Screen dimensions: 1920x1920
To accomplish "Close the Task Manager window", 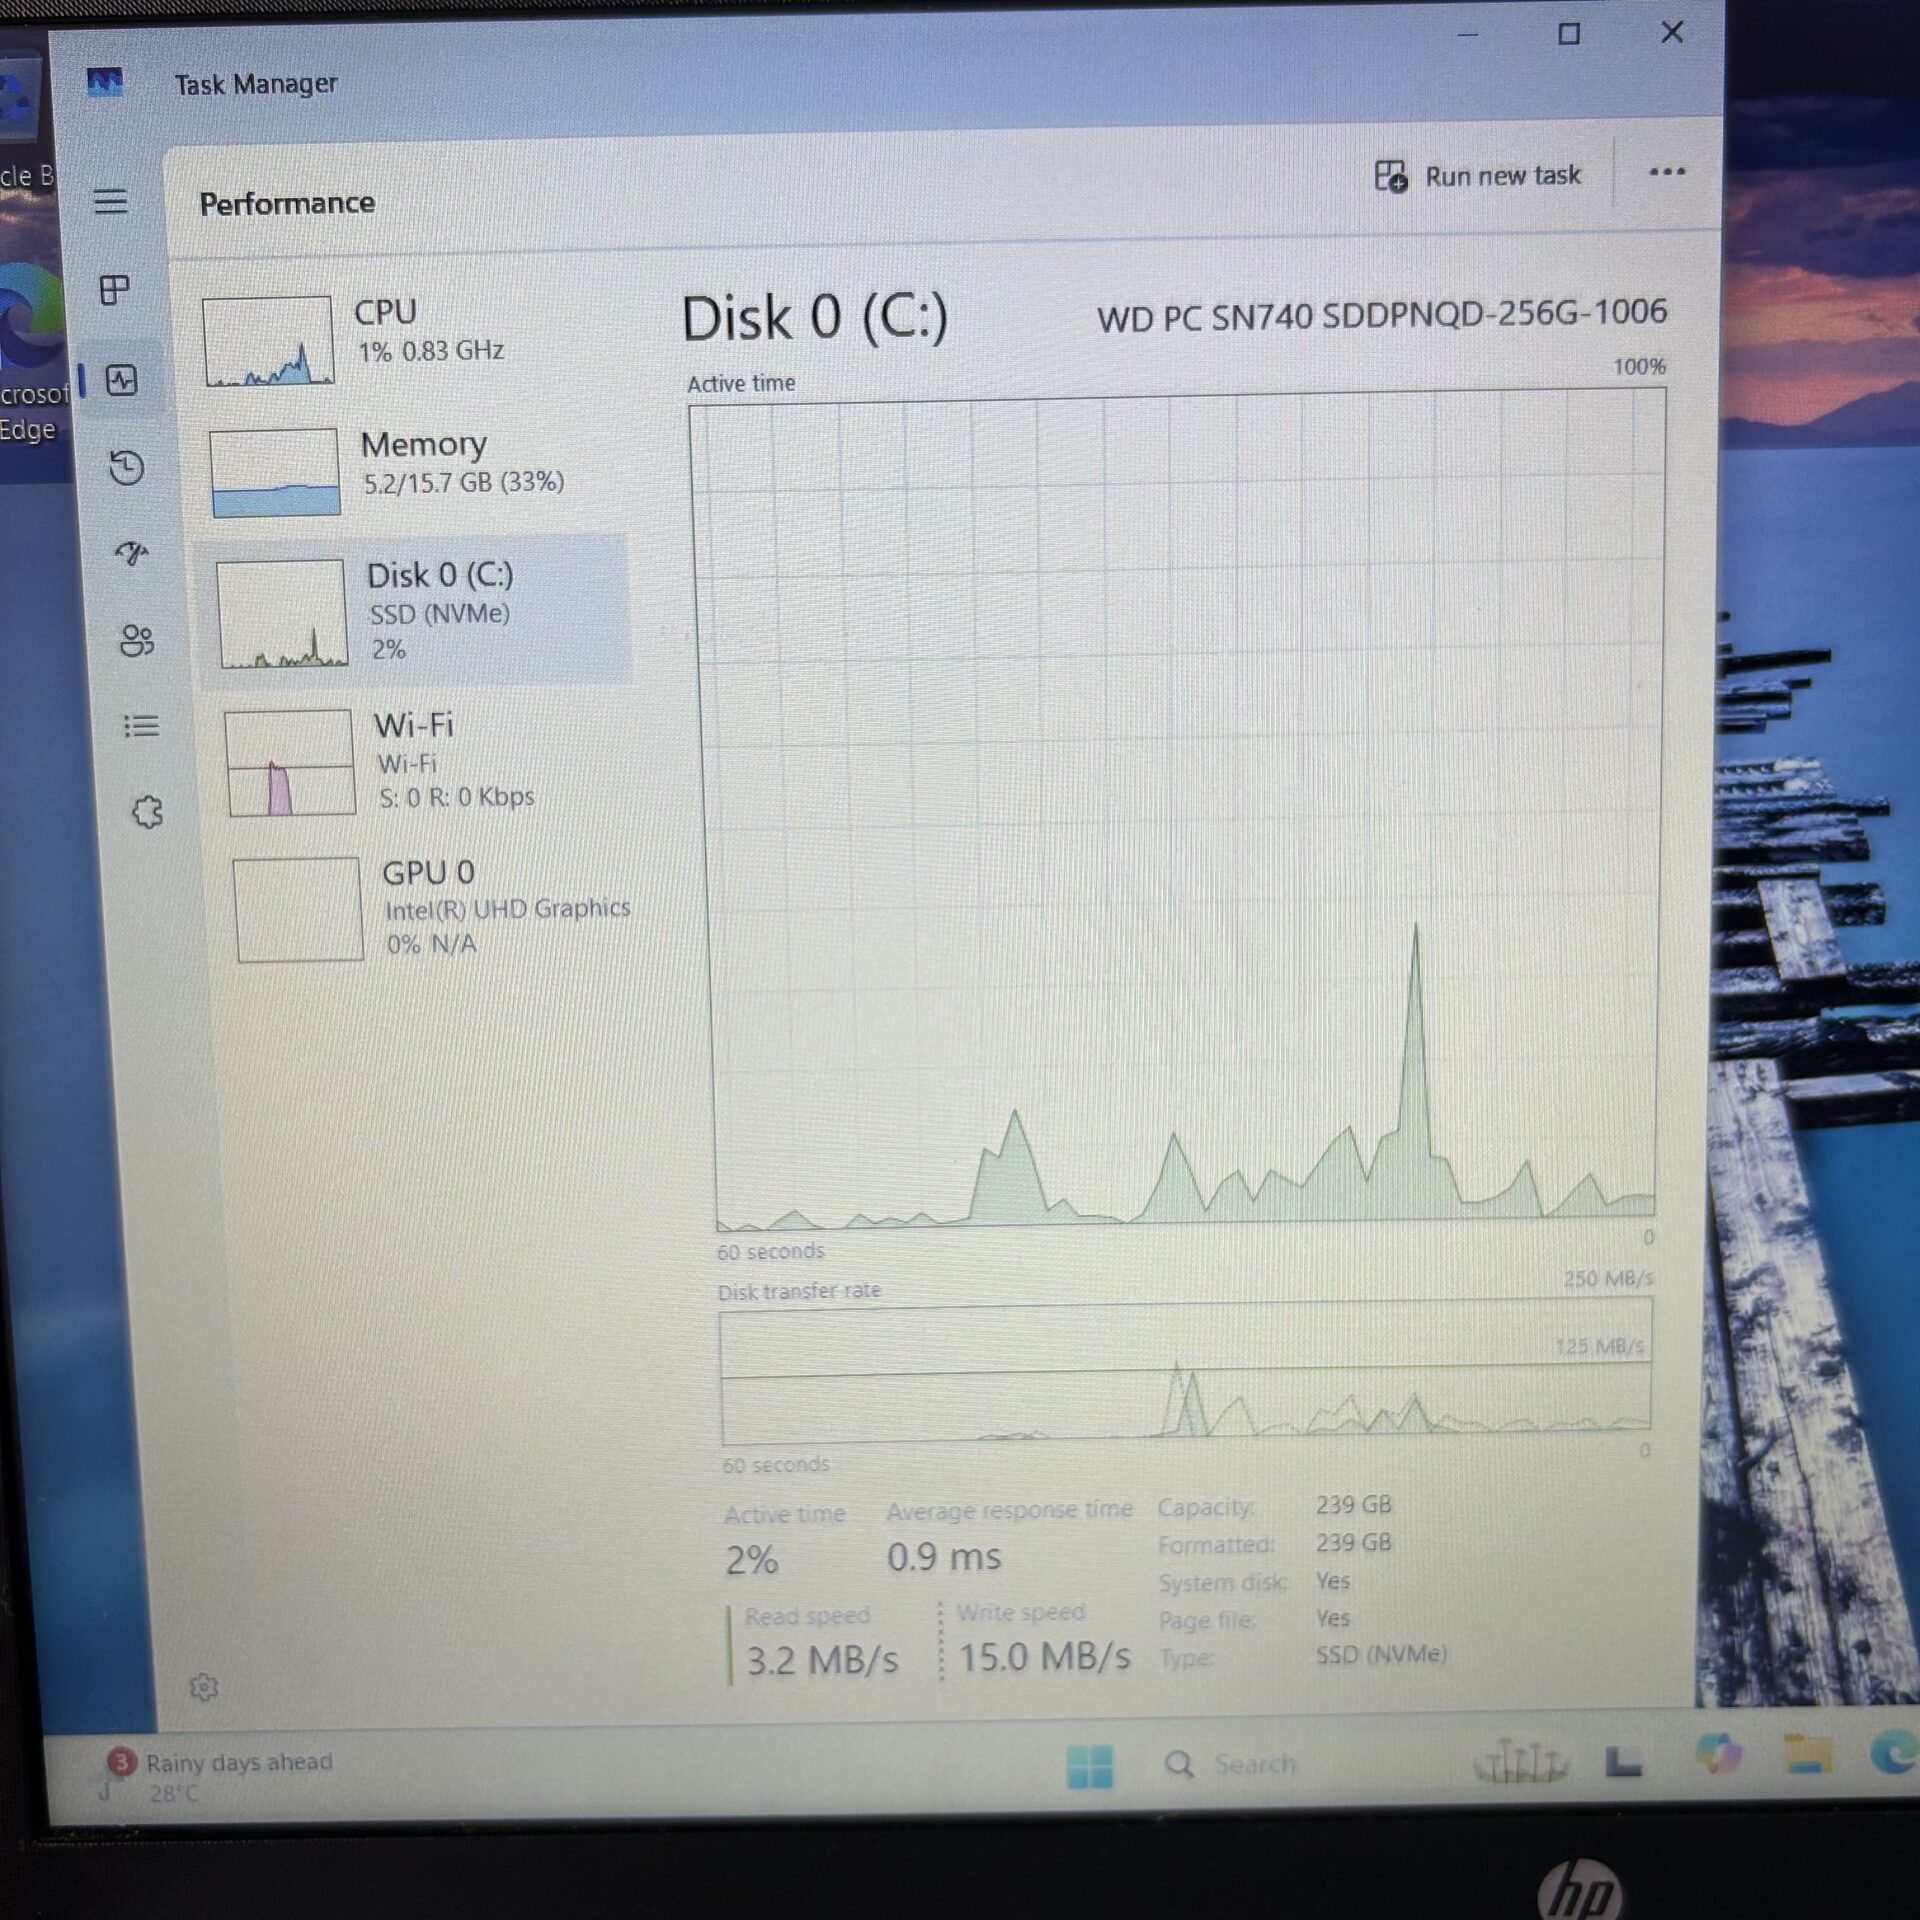I will tap(1672, 33).
